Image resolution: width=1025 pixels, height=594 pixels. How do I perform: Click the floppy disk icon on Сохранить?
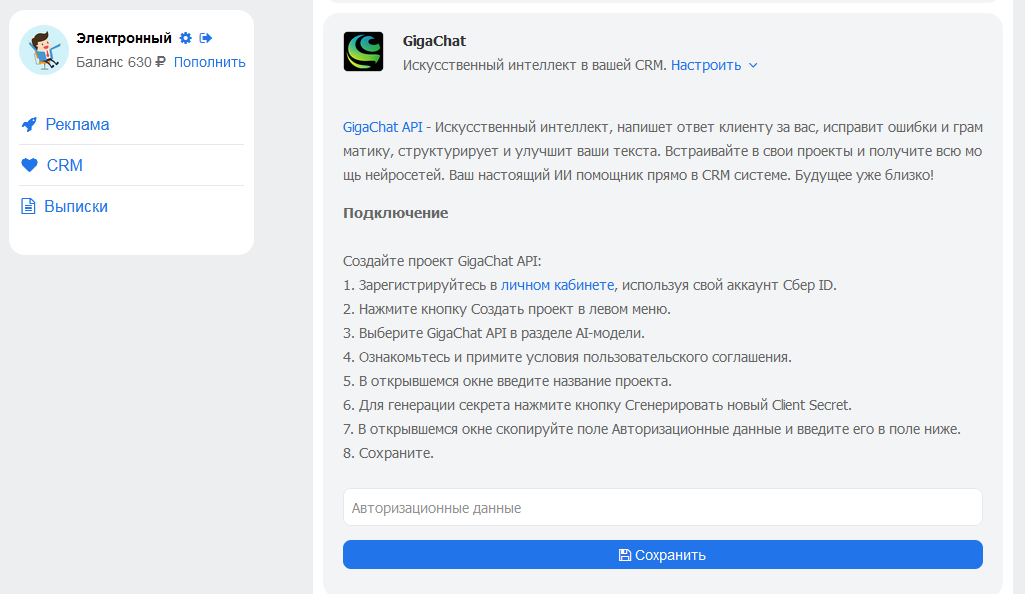point(625,555)
